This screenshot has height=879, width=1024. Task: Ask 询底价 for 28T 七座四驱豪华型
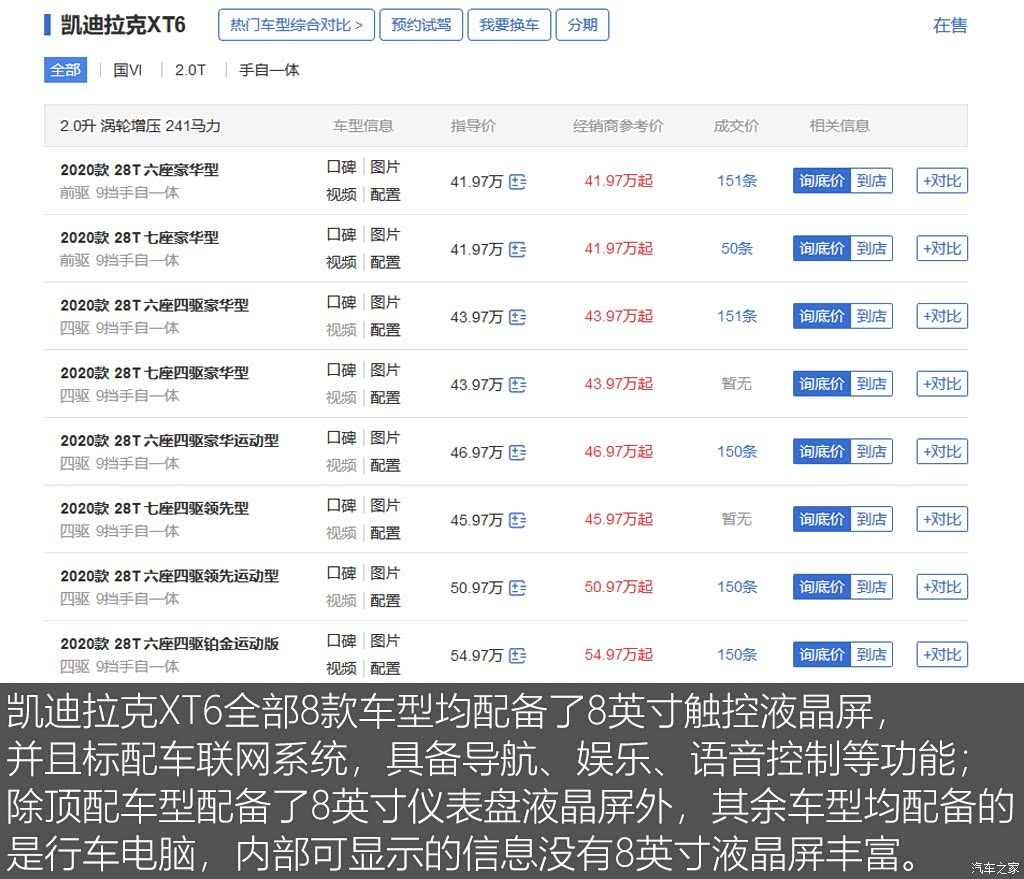click(822, 384)
